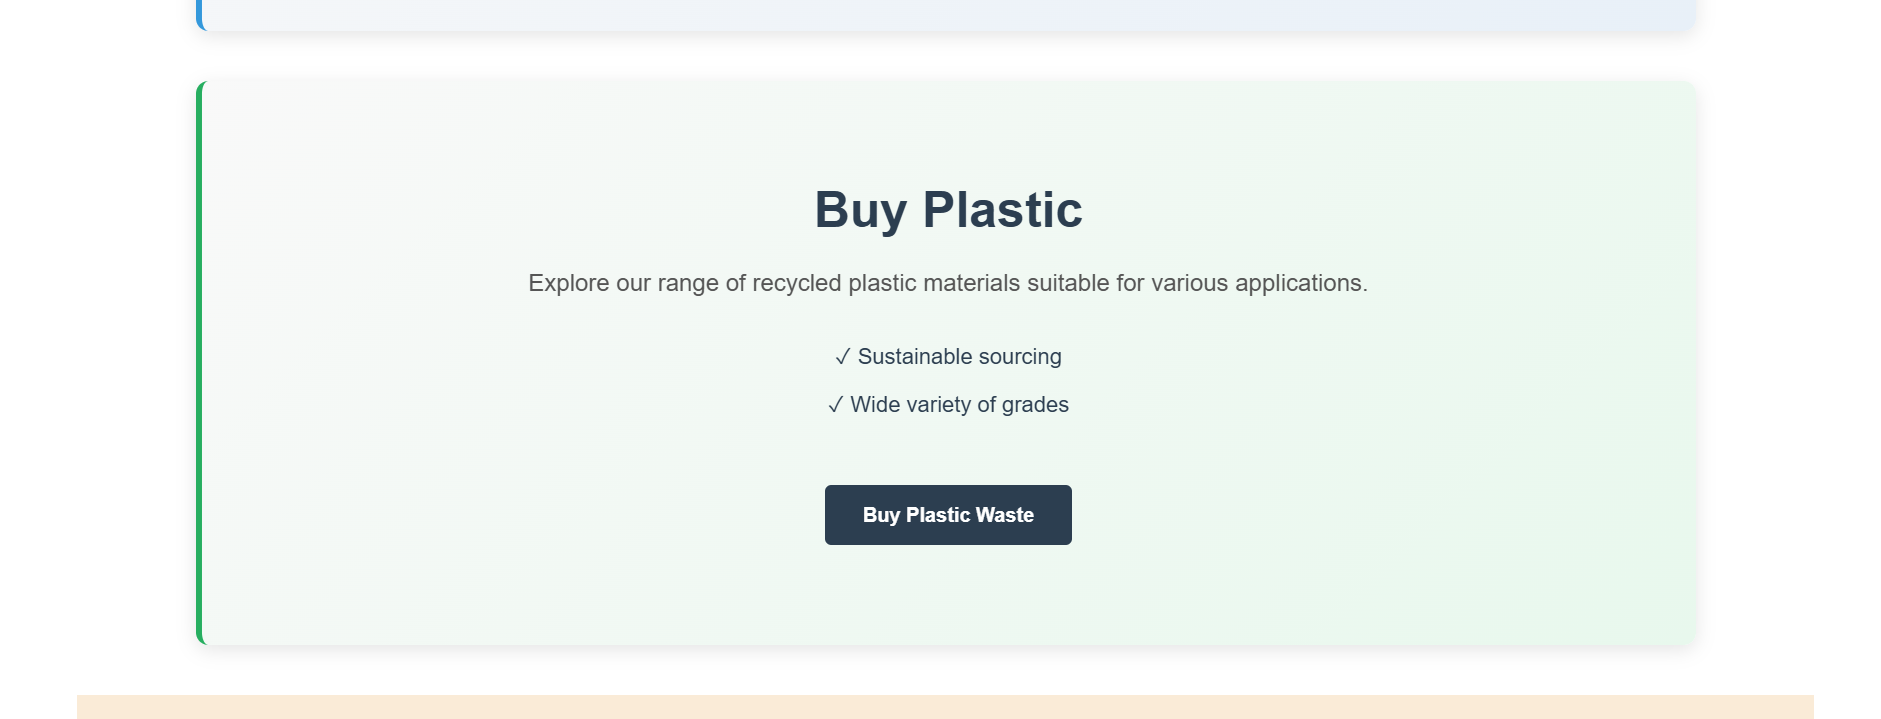Click the blue-tinted card at the top
1881x719 pixels.
pos(948,14)
